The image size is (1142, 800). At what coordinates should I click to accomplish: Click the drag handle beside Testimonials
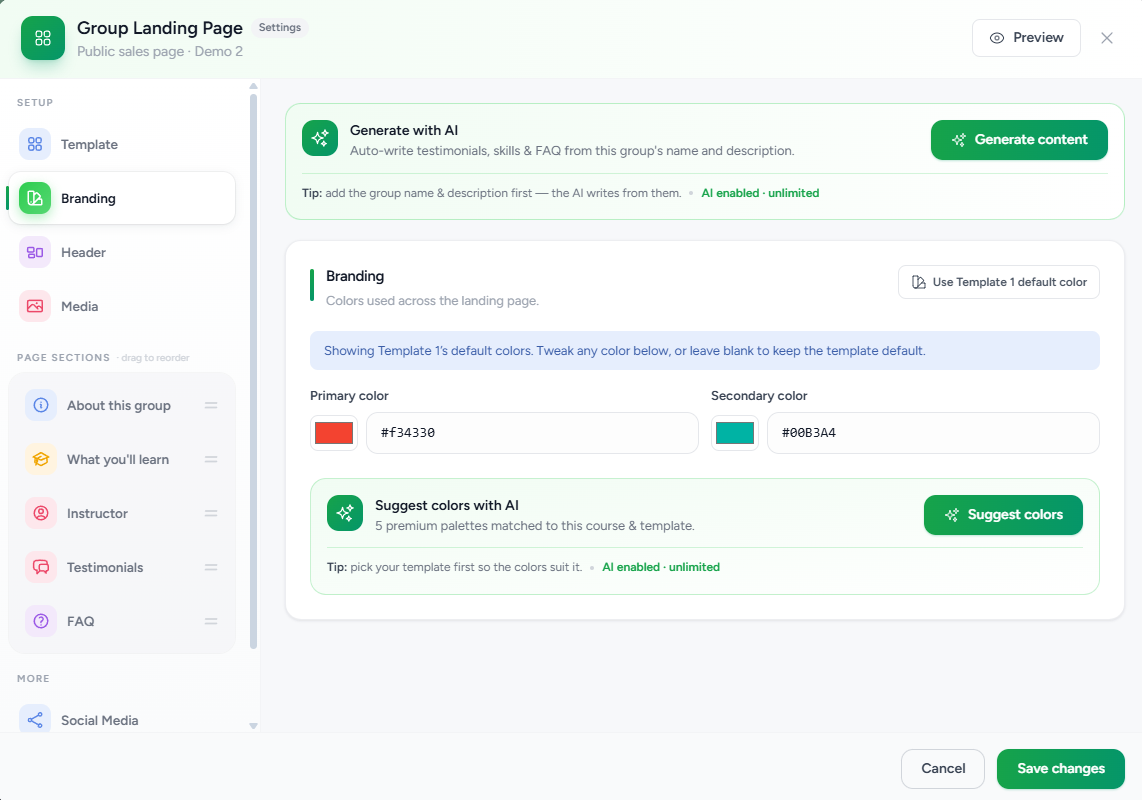click(x=211, y=567)
